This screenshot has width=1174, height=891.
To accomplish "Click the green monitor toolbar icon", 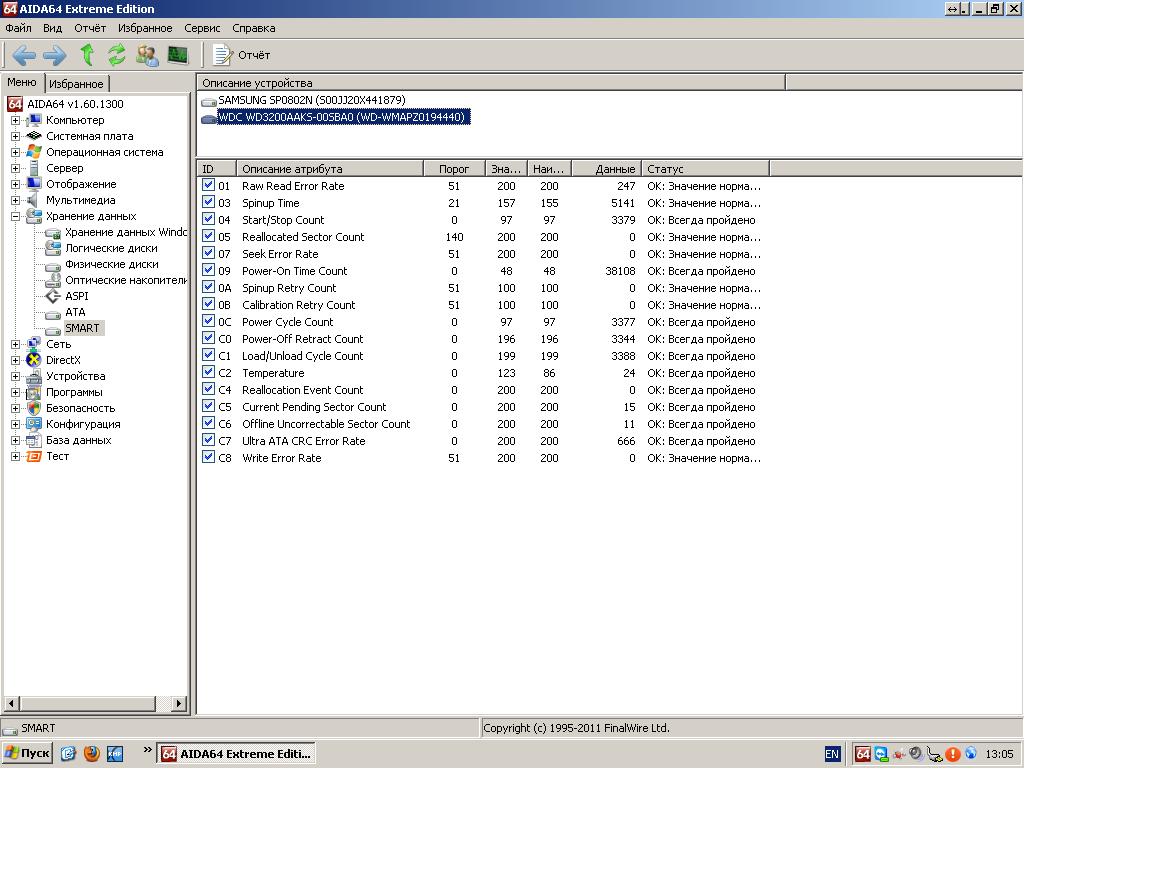I will (x=178, y=55).
